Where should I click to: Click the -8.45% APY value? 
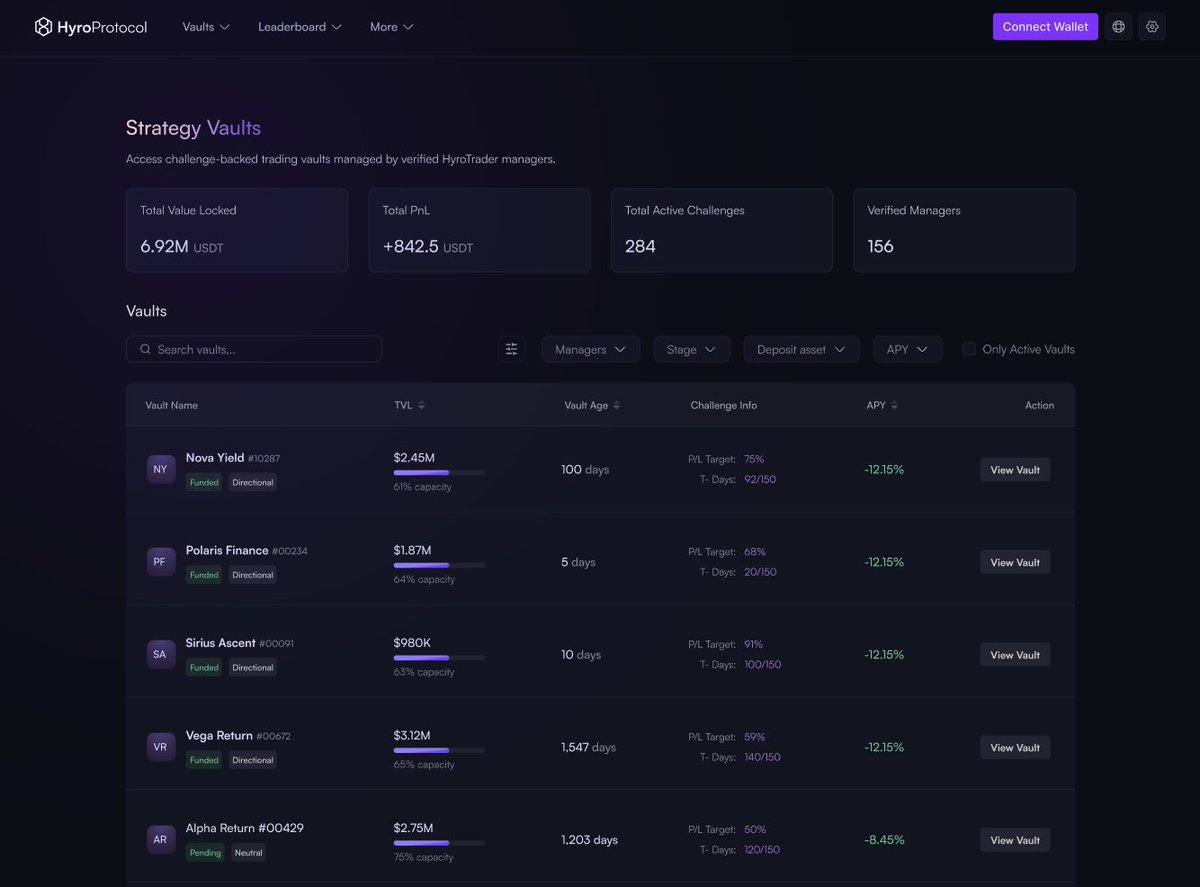[x=884, y=840]
